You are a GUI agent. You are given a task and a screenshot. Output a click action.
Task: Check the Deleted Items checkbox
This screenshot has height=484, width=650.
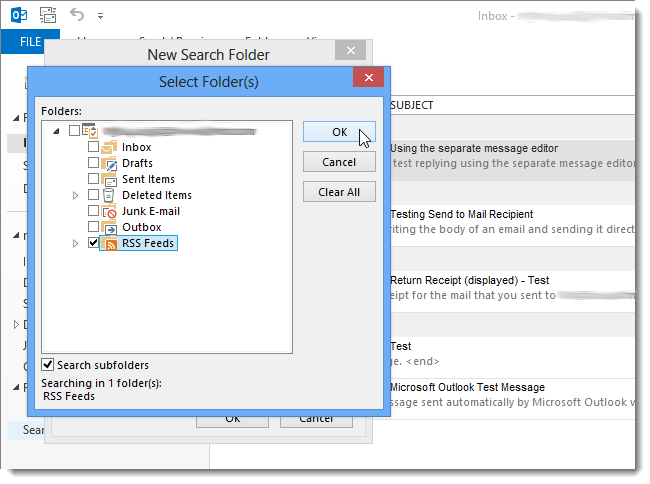point(93,194)
